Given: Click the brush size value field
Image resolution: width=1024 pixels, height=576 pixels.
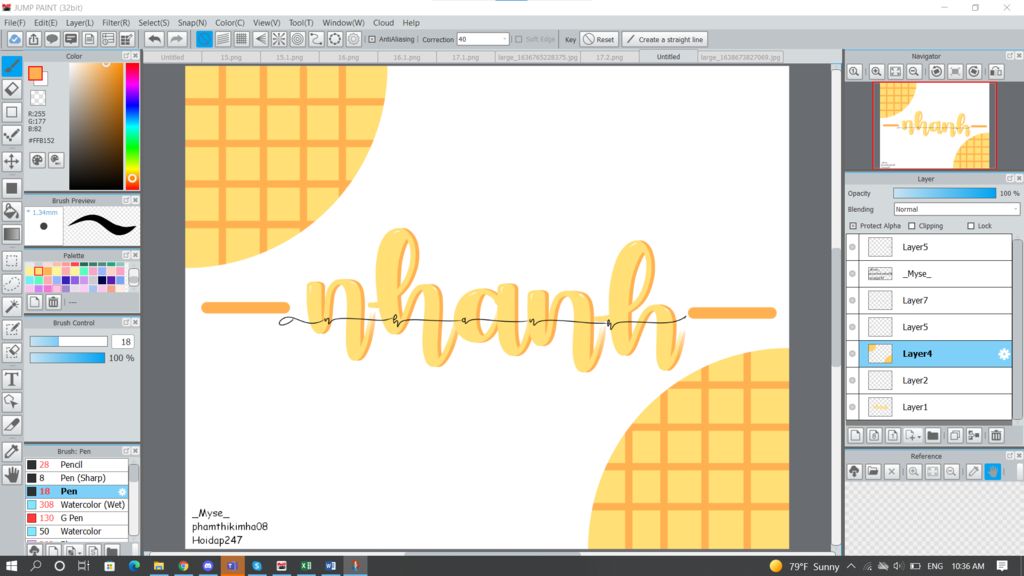Looking at the screenshot, I should click(x=123, y=342).
